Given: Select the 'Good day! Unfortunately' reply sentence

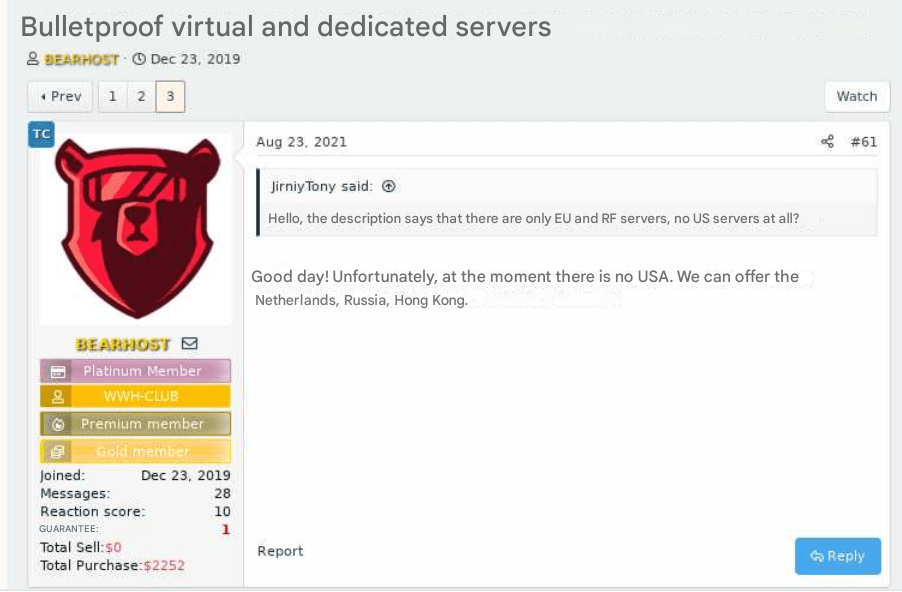Looking at the screenshot, I should click(525, 277).
